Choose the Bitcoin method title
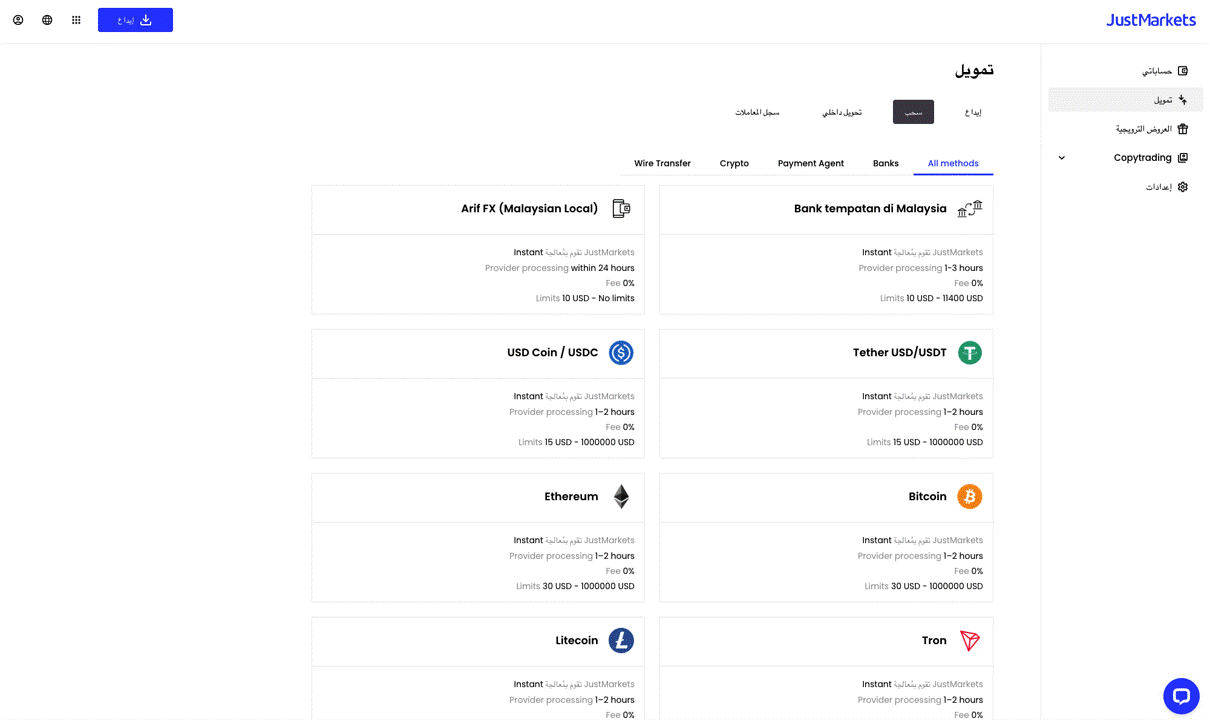This screenshot has width=1210, height=720. (x=928, y=497)
